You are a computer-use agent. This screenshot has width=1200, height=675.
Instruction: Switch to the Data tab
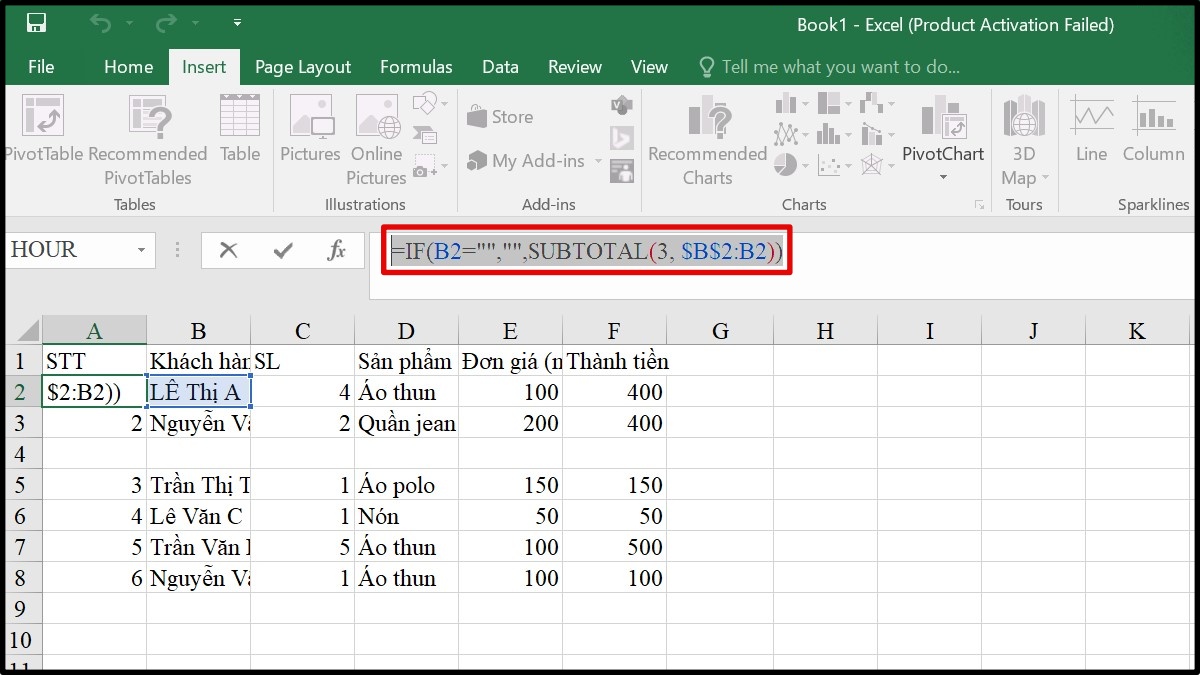click(500, 67)
